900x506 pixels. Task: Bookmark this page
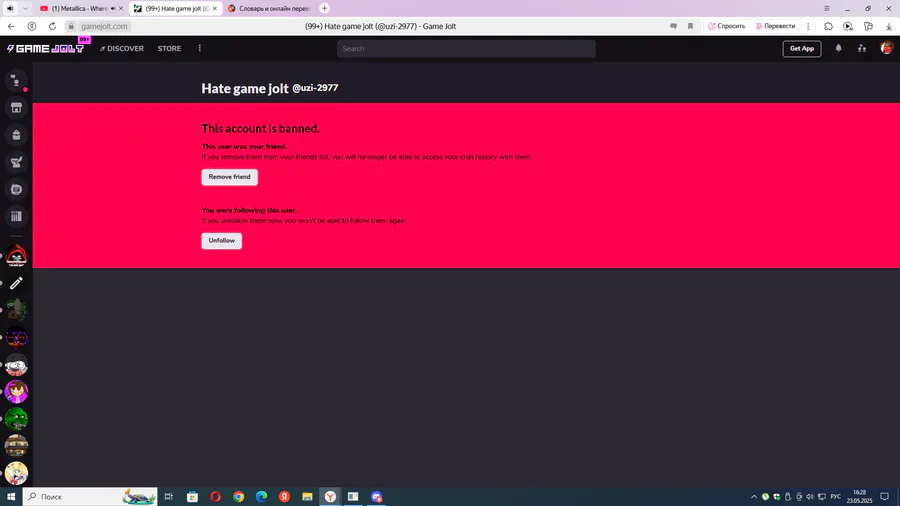tap(690, 26)
